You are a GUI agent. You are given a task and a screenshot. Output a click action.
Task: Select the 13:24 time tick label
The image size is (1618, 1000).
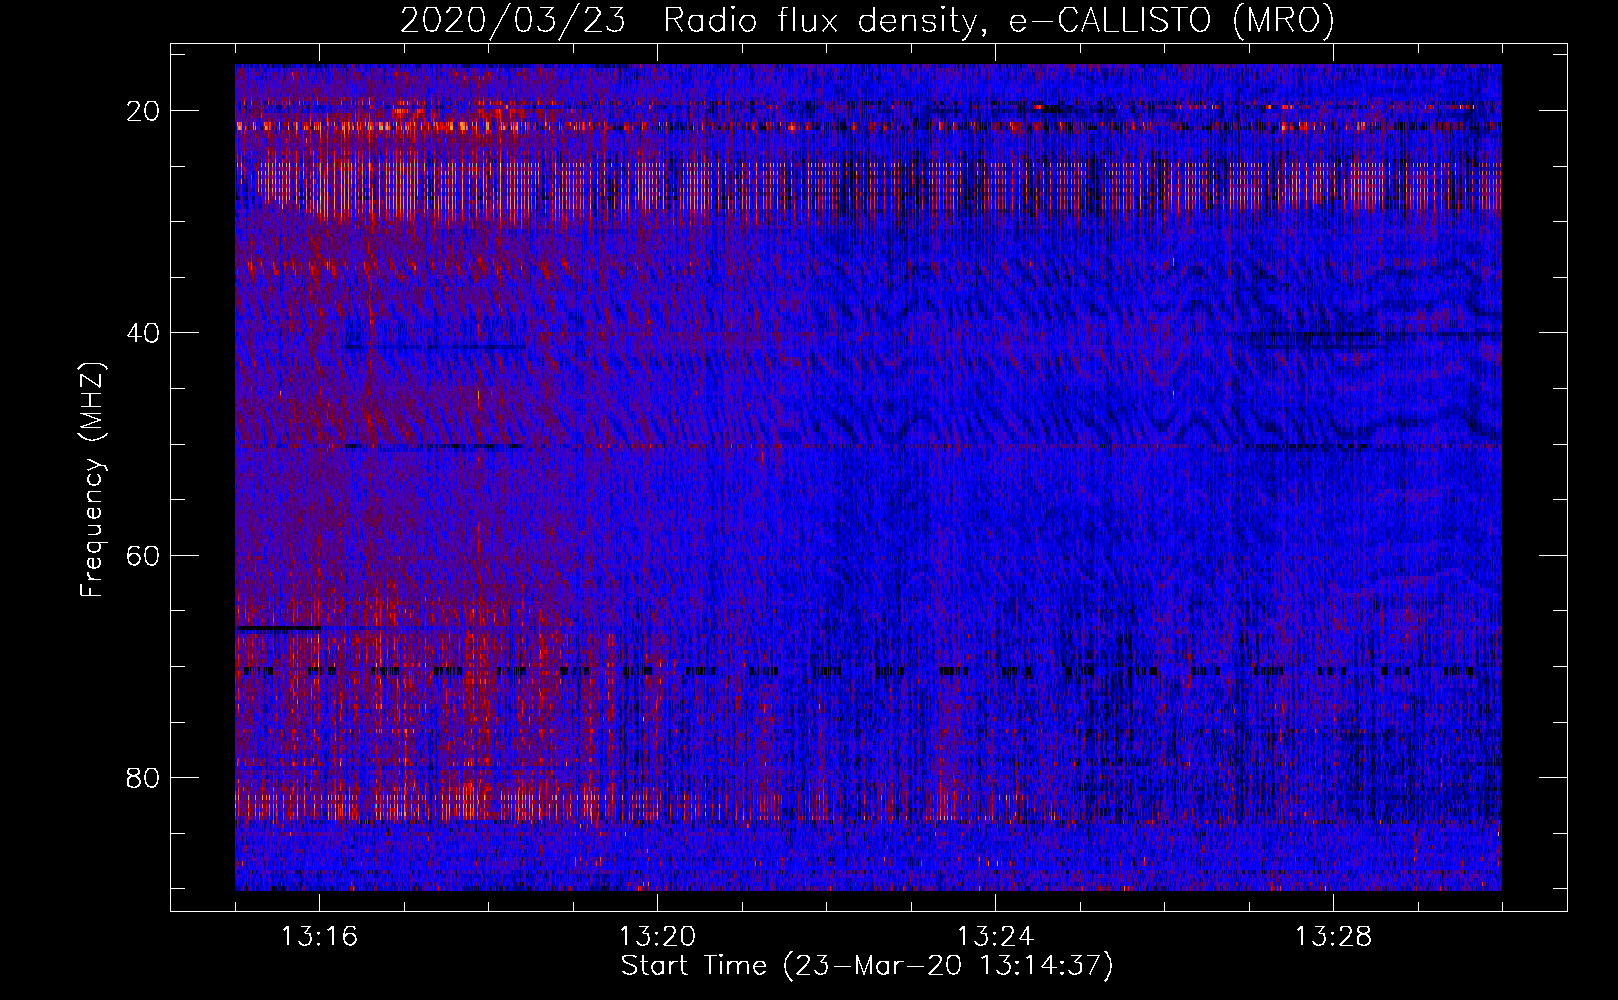[995, 937]
